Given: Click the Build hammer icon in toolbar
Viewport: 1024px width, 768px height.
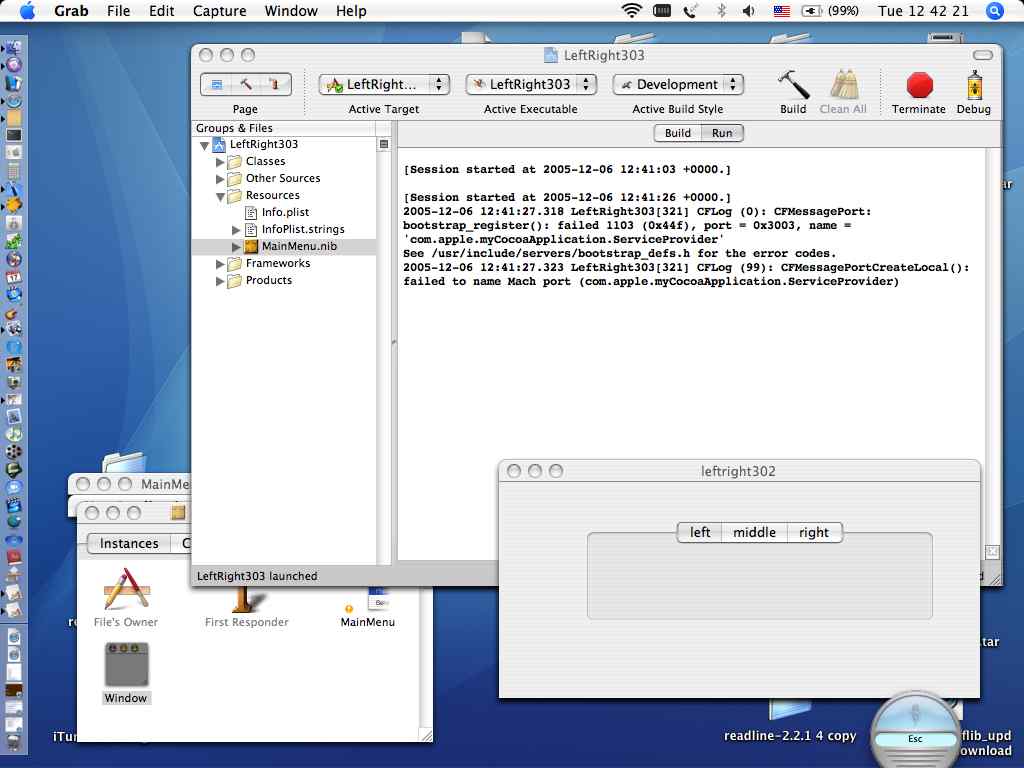Looking at the screenshot, I should point(793,85).
